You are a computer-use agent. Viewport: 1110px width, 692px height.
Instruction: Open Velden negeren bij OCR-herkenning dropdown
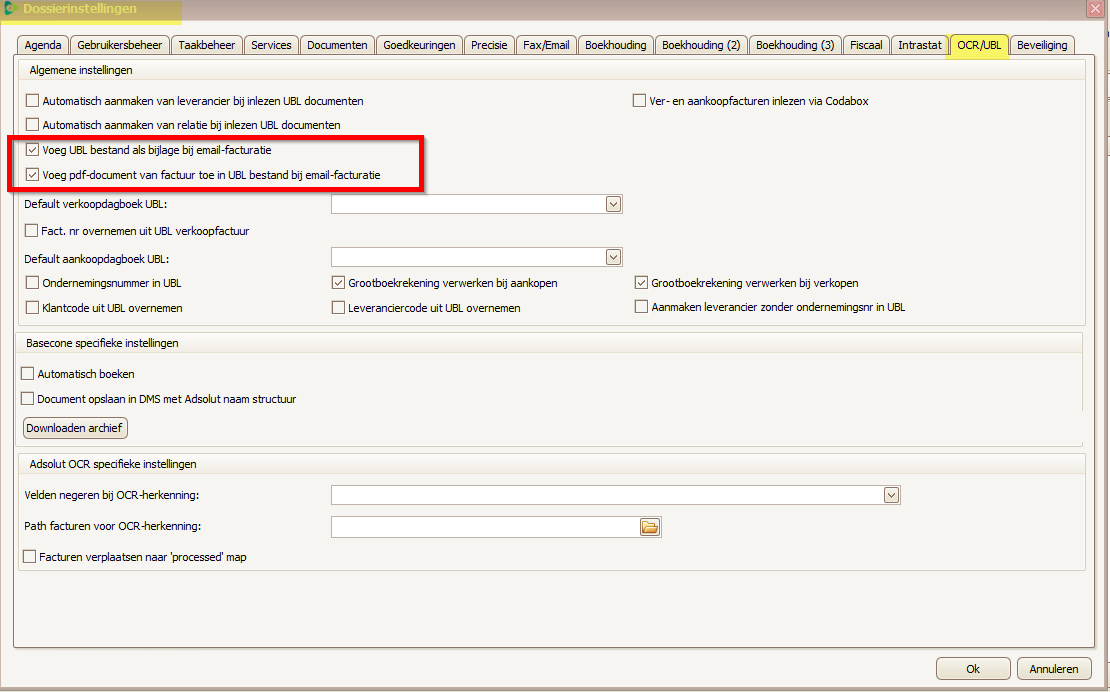pos(891,495)
